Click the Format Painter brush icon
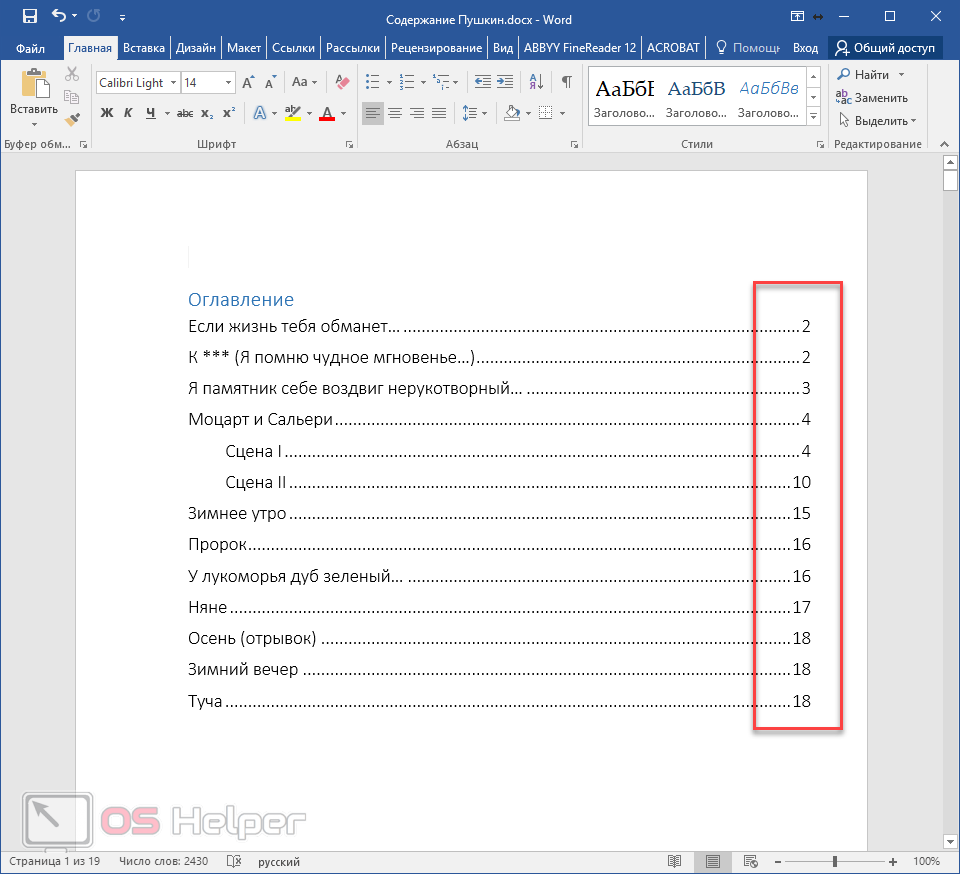This screenshot has width=960, height=874. coord(72,119)
